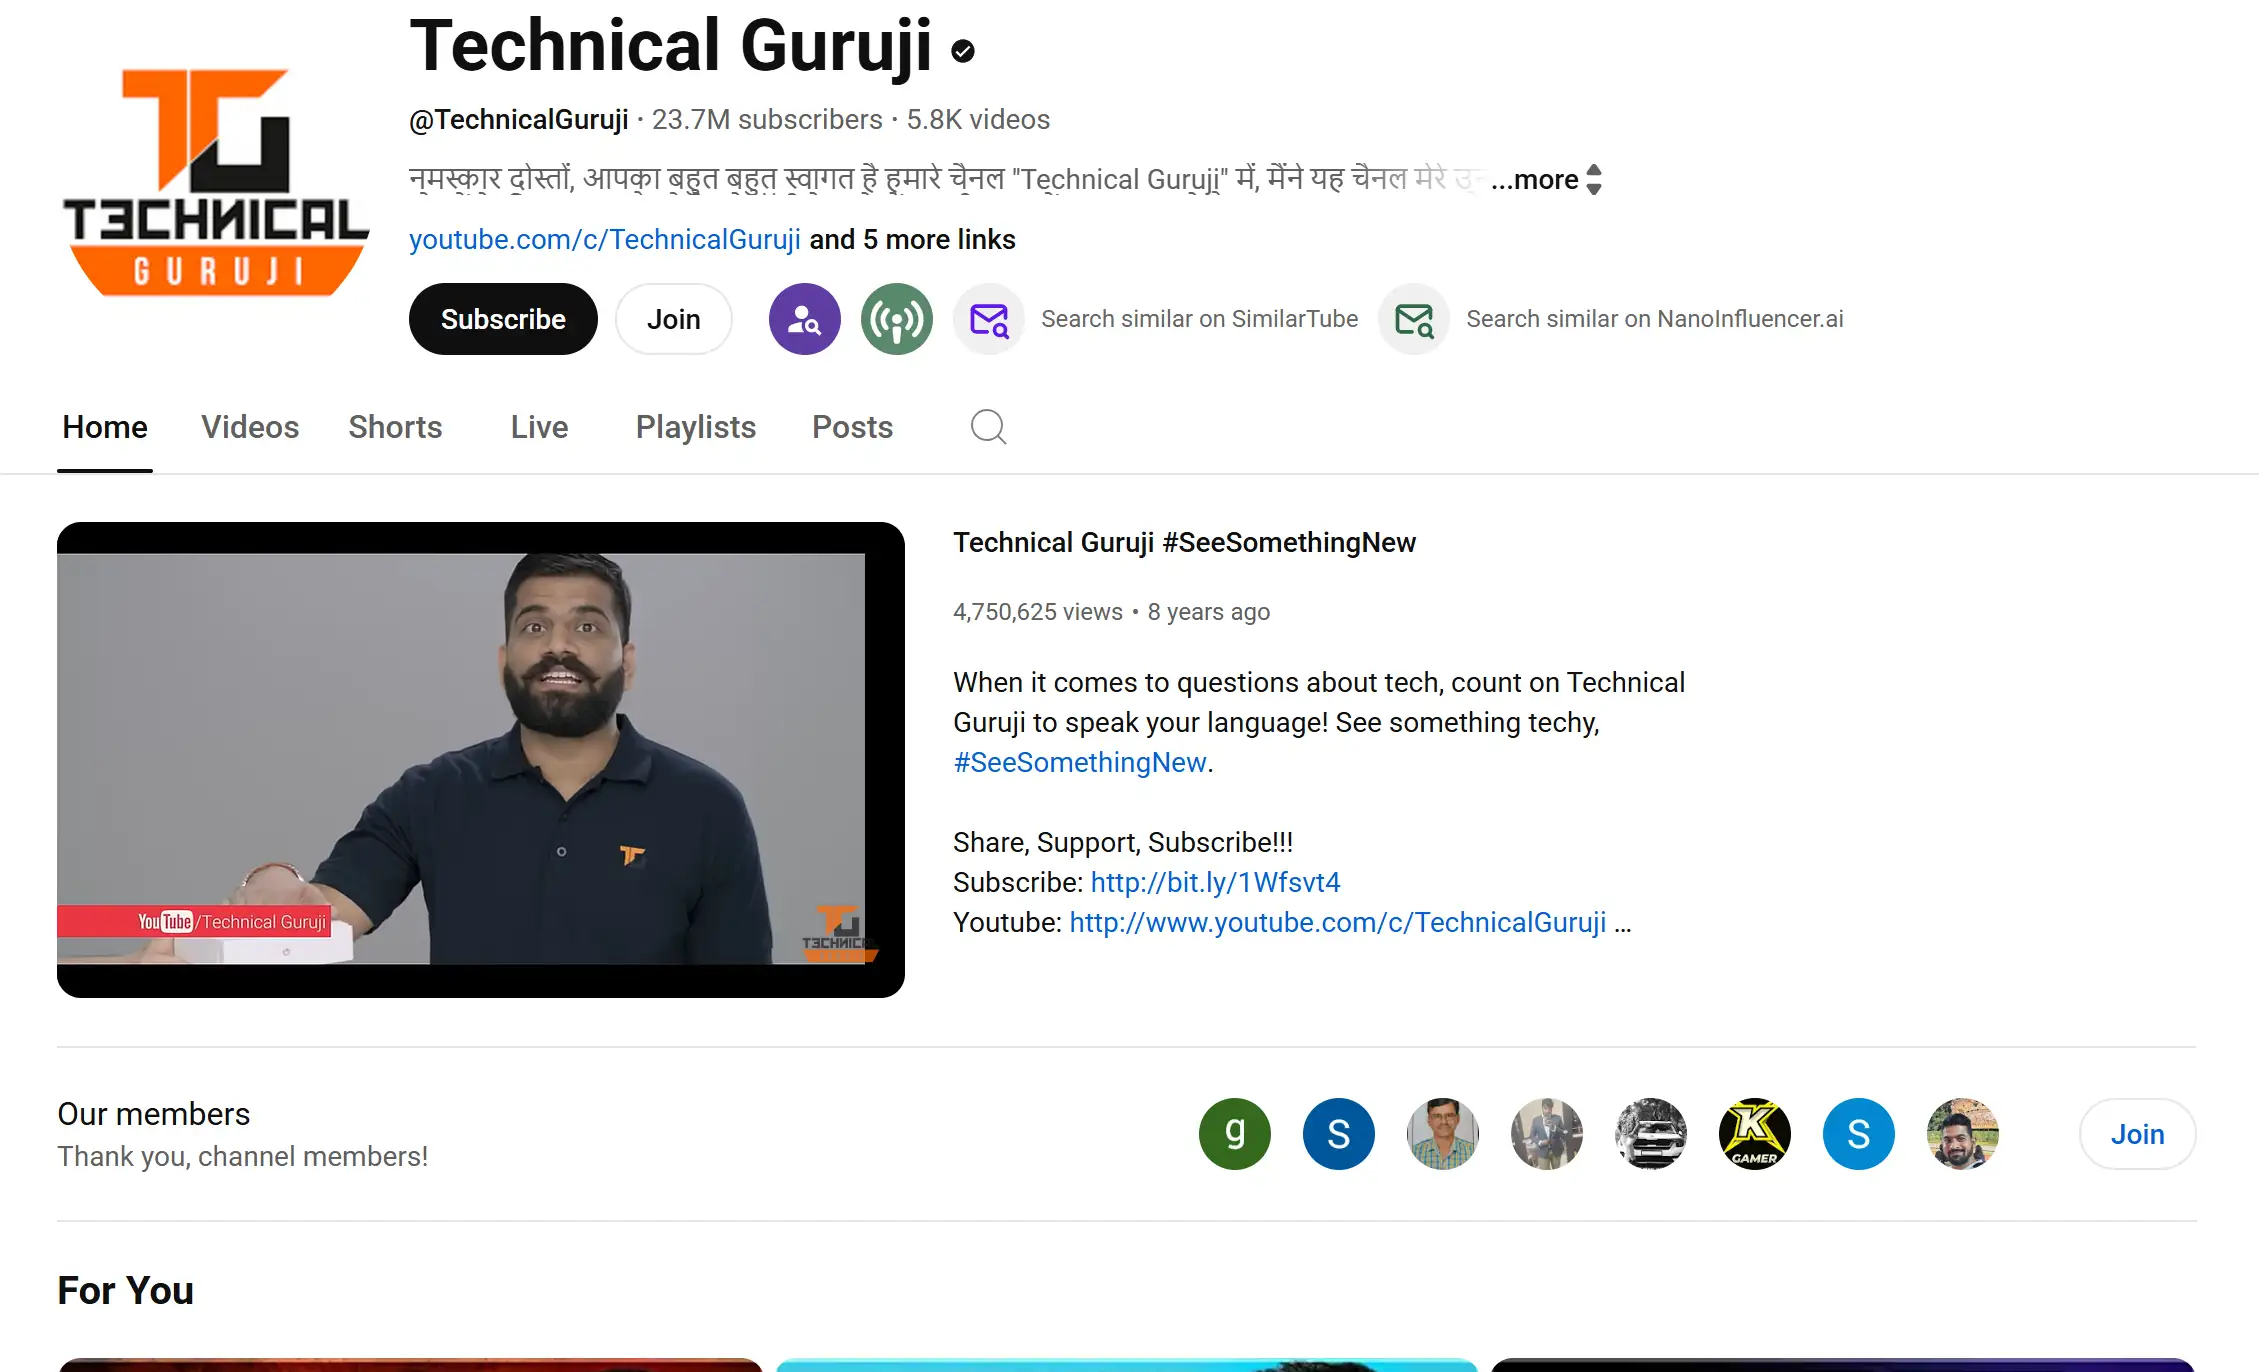The image size is (2259, 1372).
Task: Click Search similar on SimilarTube
Action: click(1199, 319)
